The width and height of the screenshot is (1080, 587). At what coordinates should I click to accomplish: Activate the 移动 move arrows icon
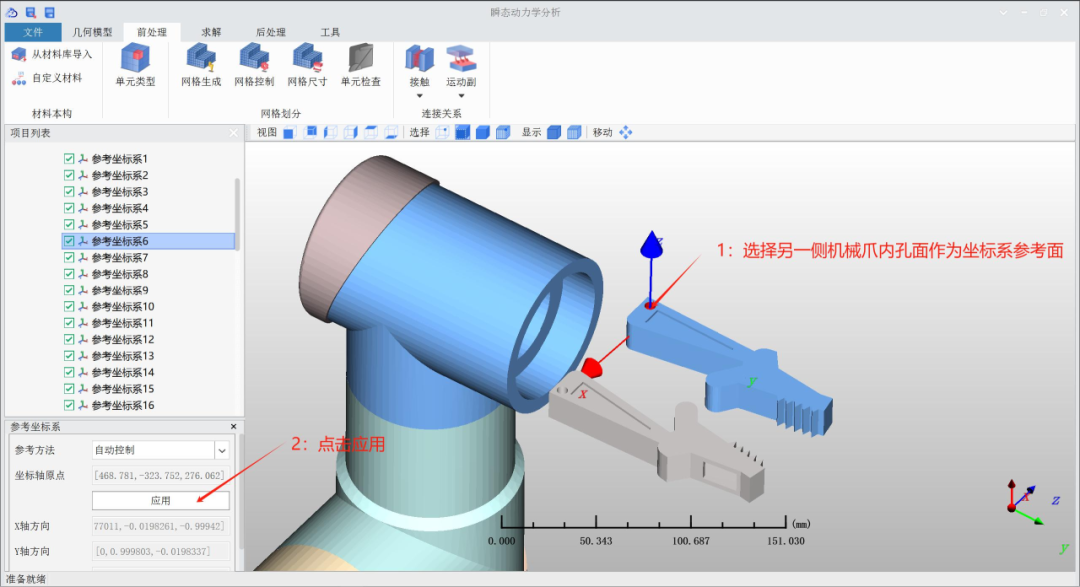pyautogui.click(x=625, y=132)
